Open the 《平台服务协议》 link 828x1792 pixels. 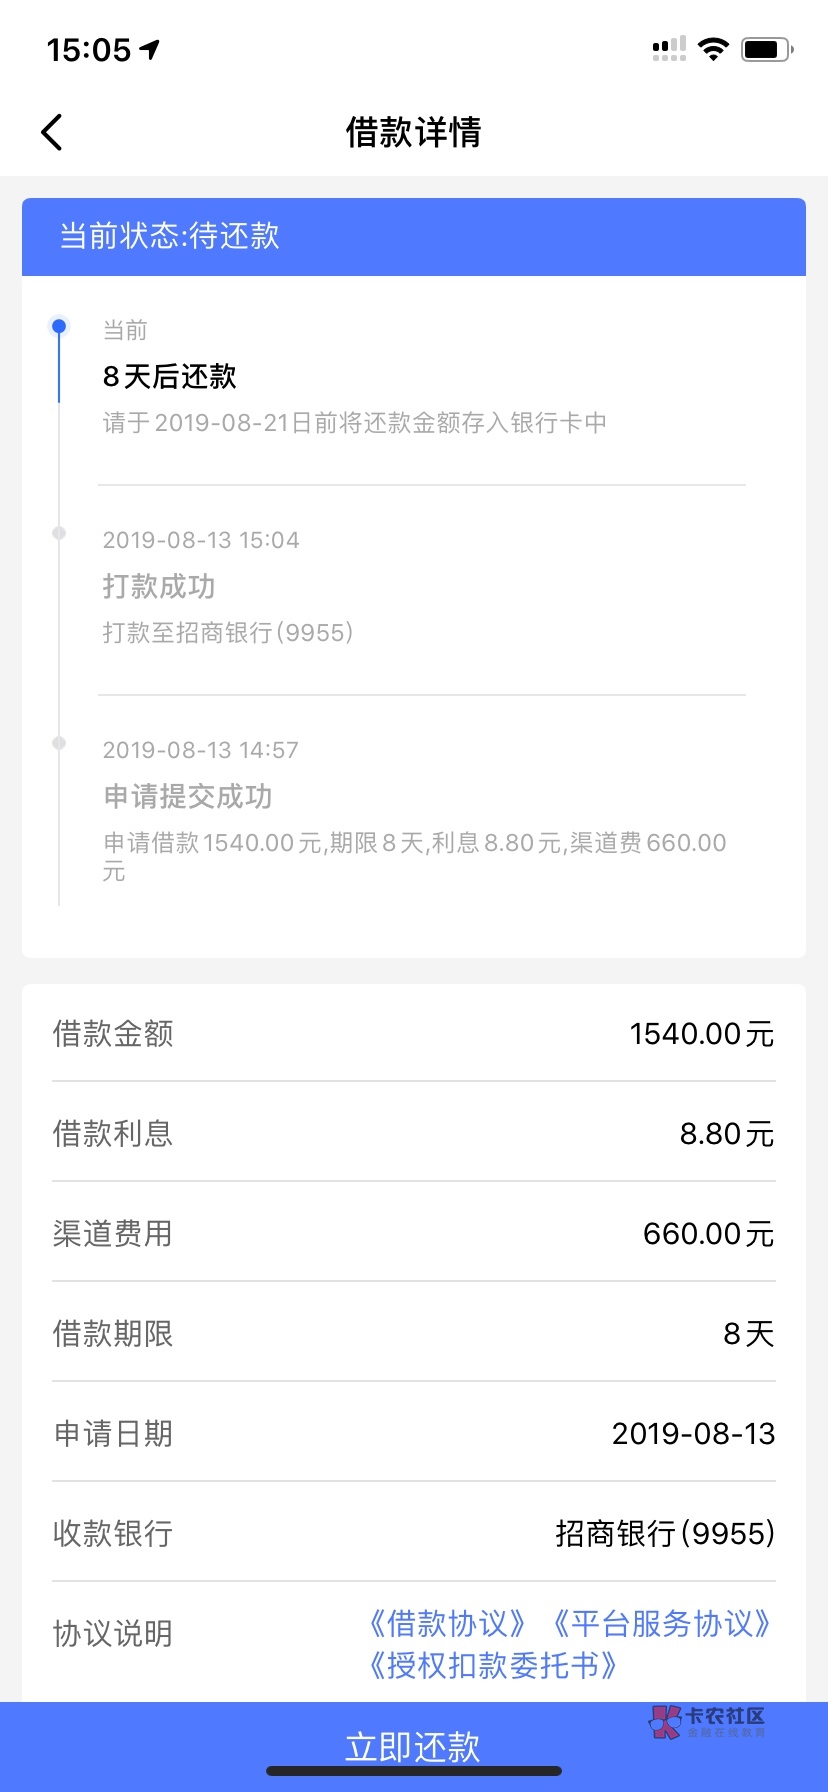(662, 1623)
